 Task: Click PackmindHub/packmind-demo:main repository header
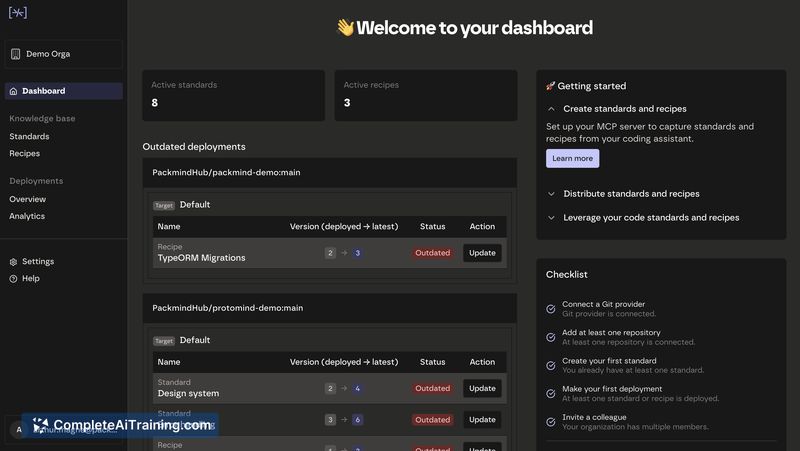tap(330, 172)
